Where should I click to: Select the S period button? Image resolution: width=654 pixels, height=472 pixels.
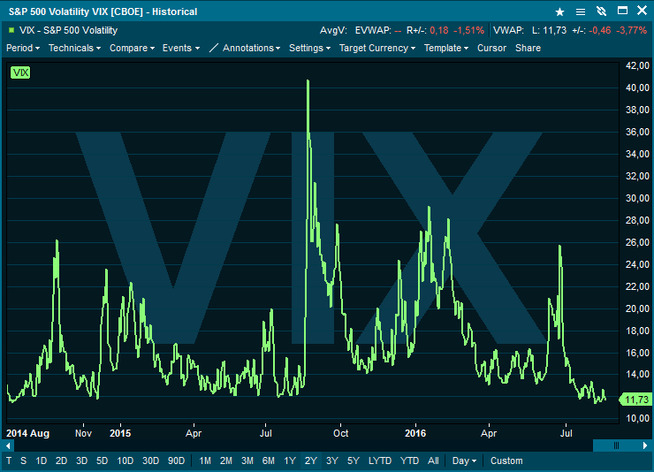(x=23, y=461)
